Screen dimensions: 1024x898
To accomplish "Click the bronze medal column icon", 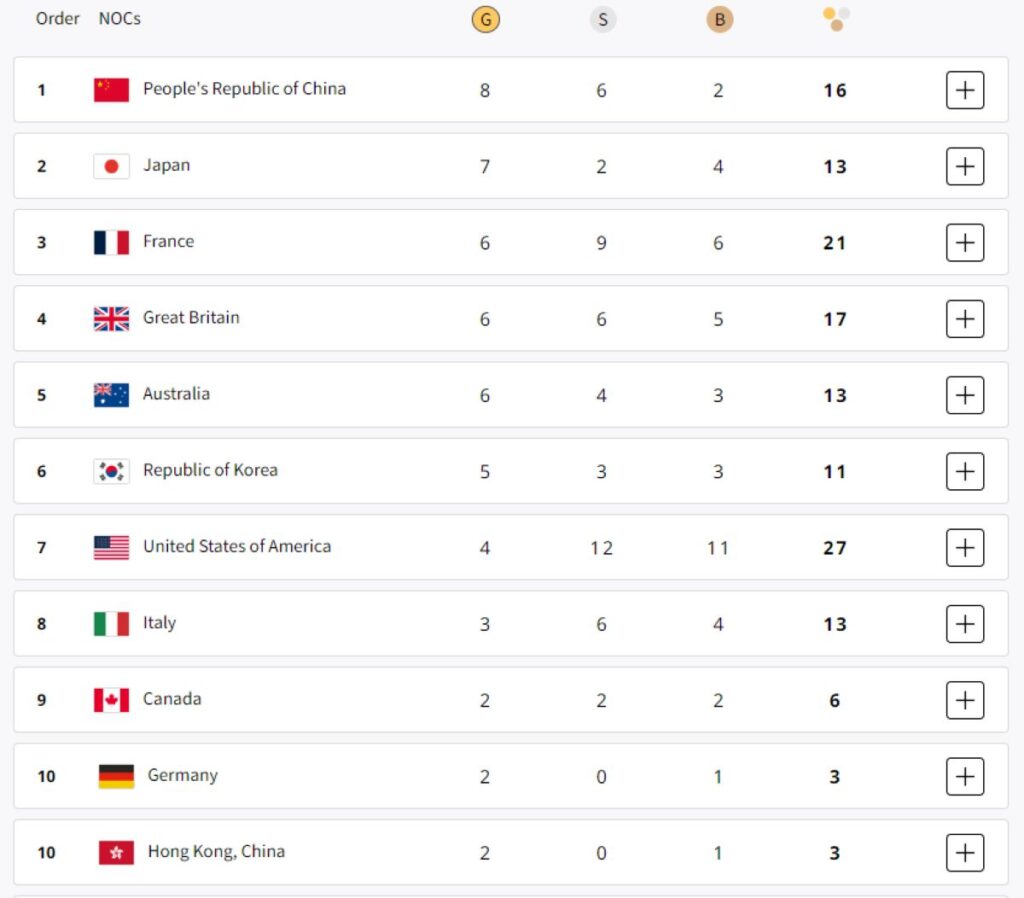I will point(718,20).
